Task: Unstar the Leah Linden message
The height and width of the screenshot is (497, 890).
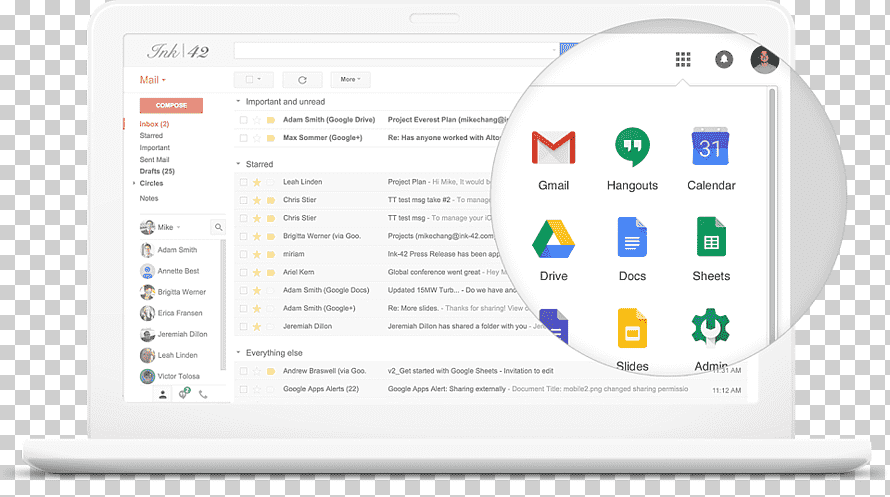Action: (257, 182)
